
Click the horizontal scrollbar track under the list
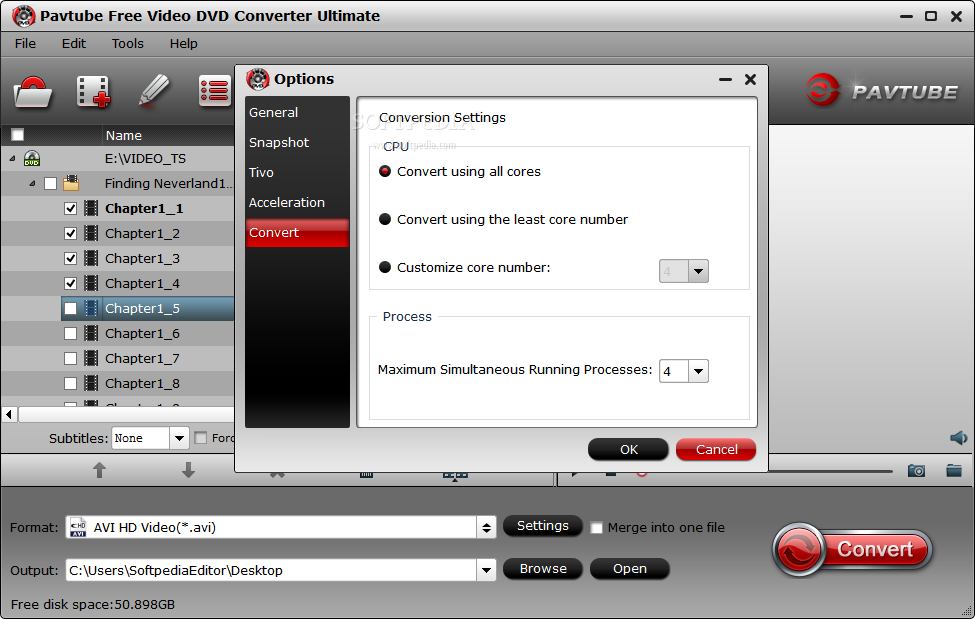(x=126, y=414)
